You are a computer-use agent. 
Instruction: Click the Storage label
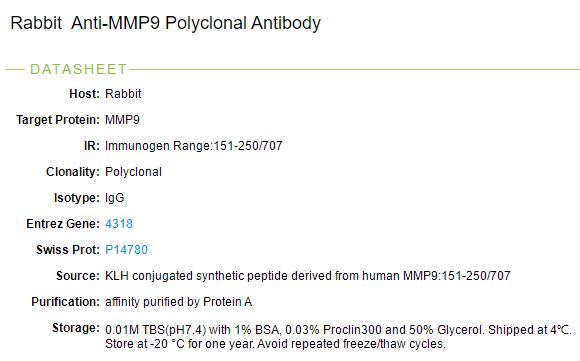(76, 328)
